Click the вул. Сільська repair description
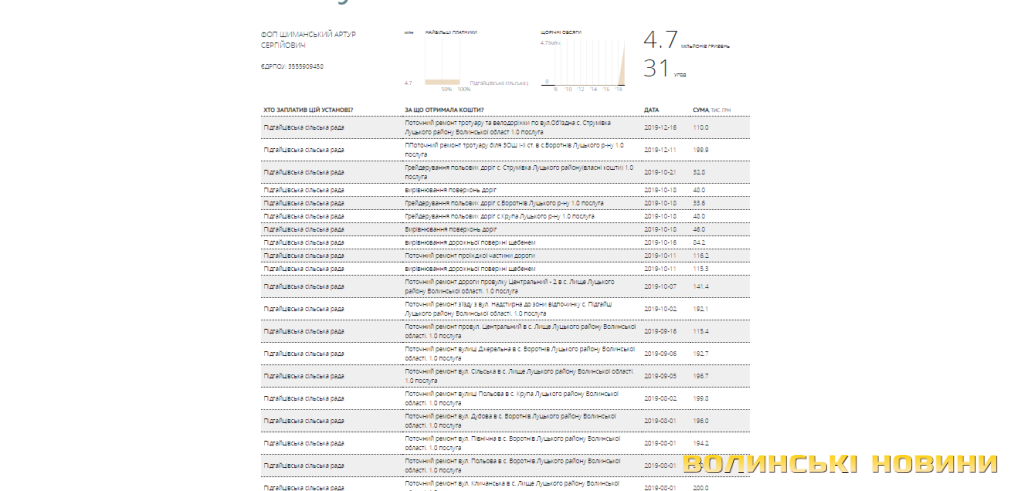 coord(518,374)
